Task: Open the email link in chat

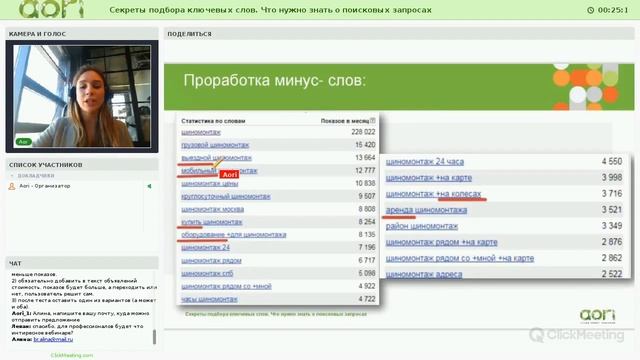Action: coord(53,339)
